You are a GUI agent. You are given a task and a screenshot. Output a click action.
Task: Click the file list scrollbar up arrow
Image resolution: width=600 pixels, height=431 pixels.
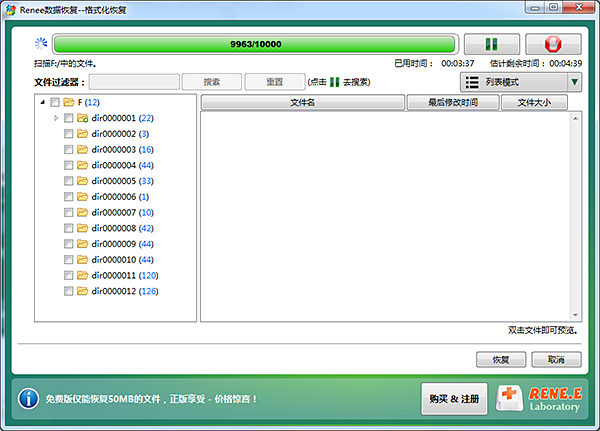pyautogui.click(x=576, y=119)
